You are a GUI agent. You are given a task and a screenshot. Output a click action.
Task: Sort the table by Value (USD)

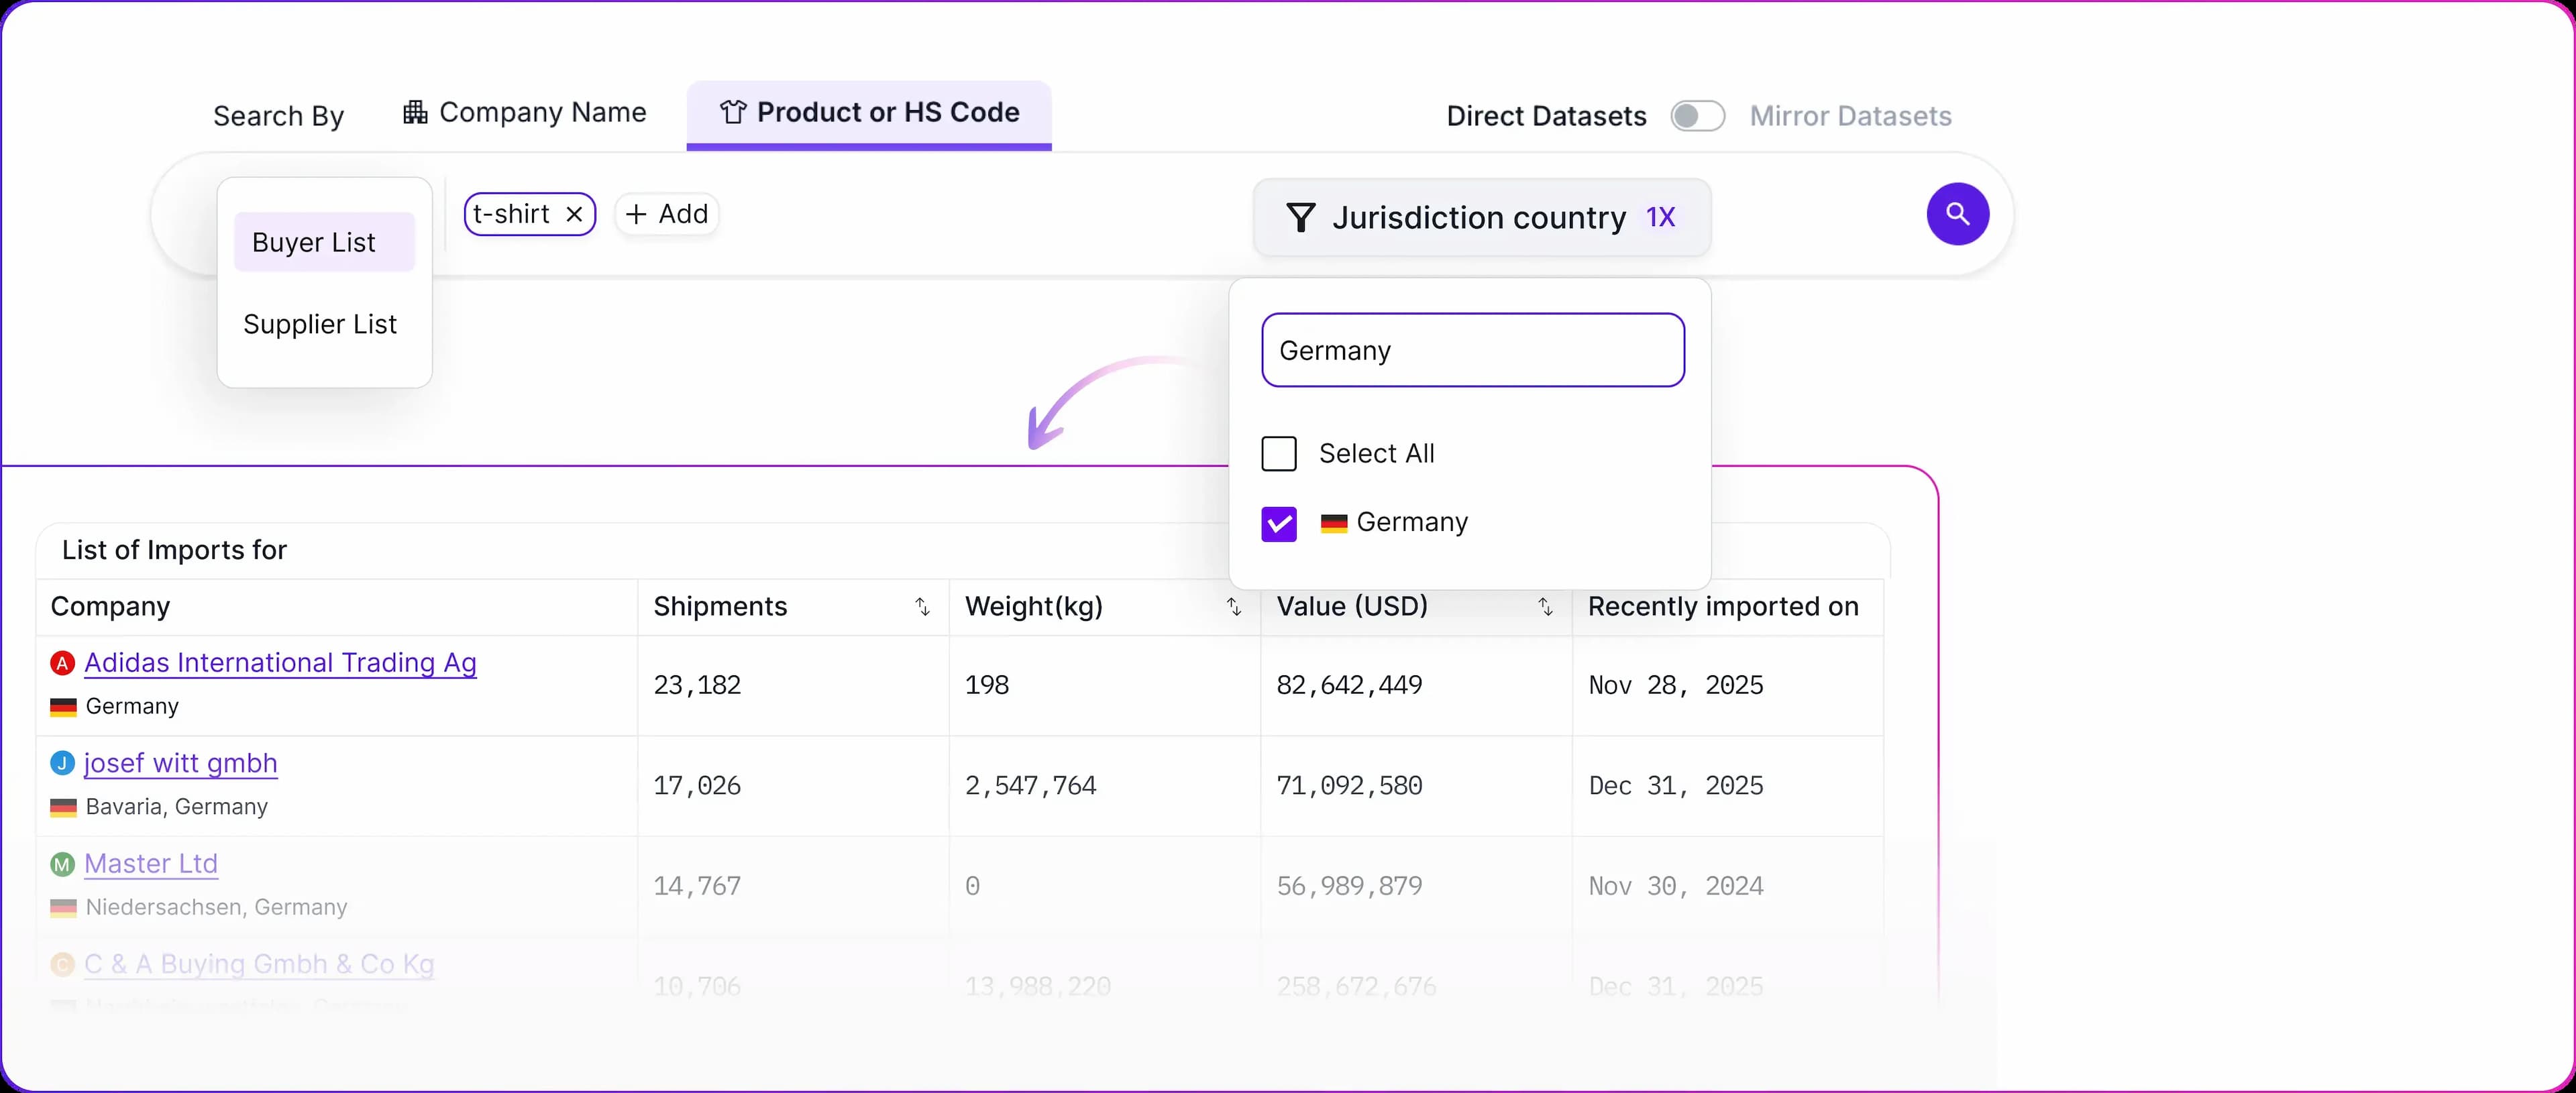click(1545, 607)
